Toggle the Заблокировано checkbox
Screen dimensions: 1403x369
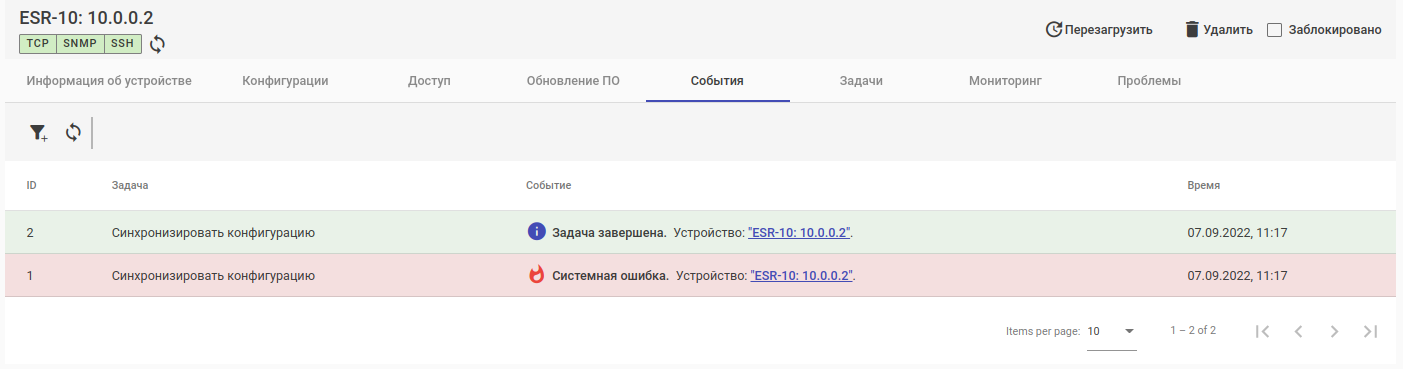tap(1274, 30)
